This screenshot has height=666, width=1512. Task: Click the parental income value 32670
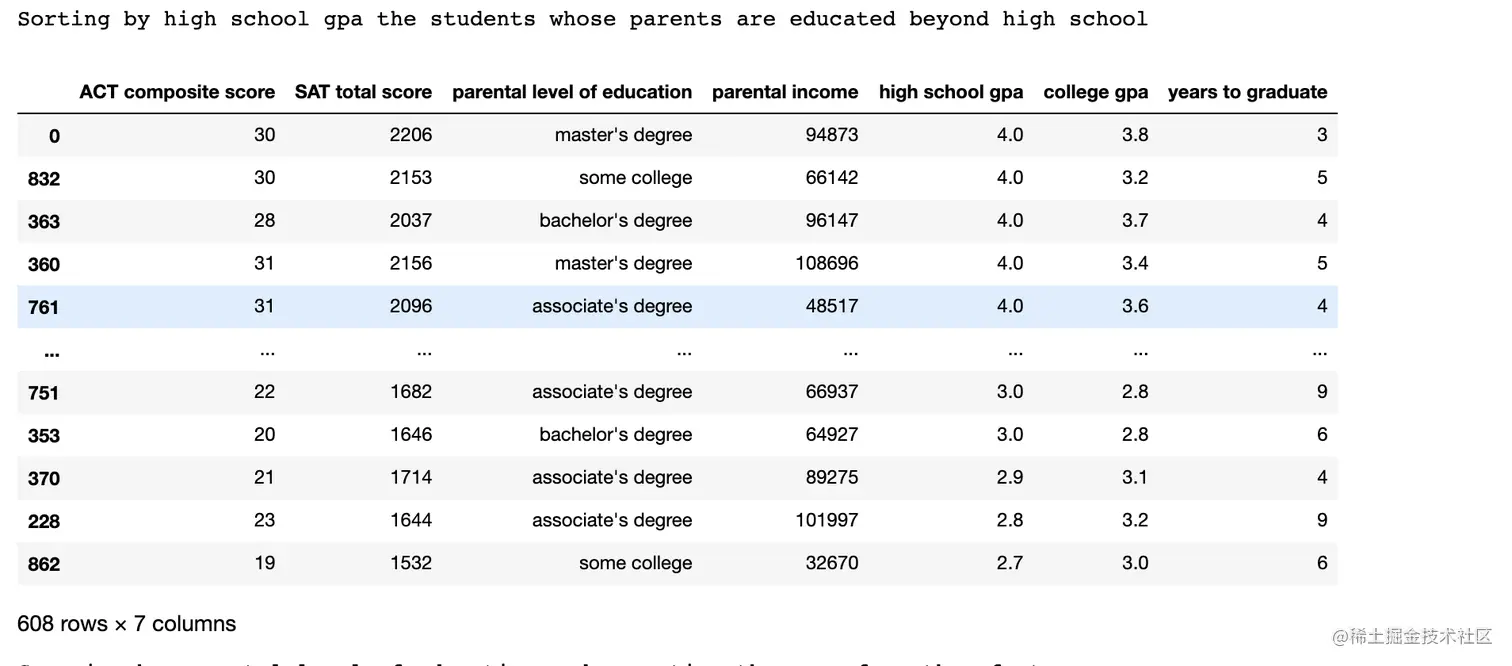coord(832,563)
